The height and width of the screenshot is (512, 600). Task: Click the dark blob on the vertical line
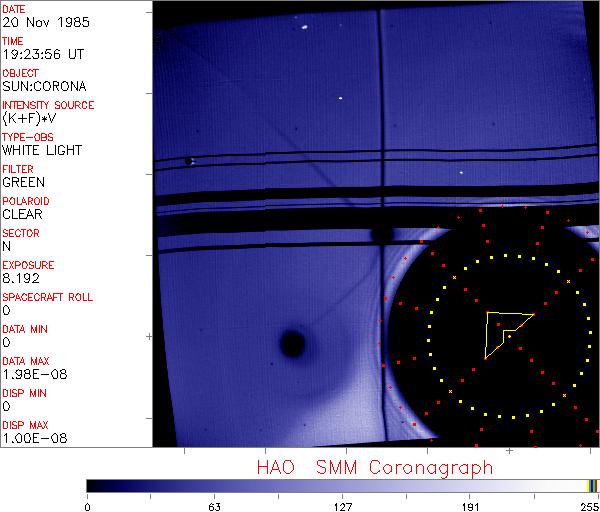coord(381,235)
